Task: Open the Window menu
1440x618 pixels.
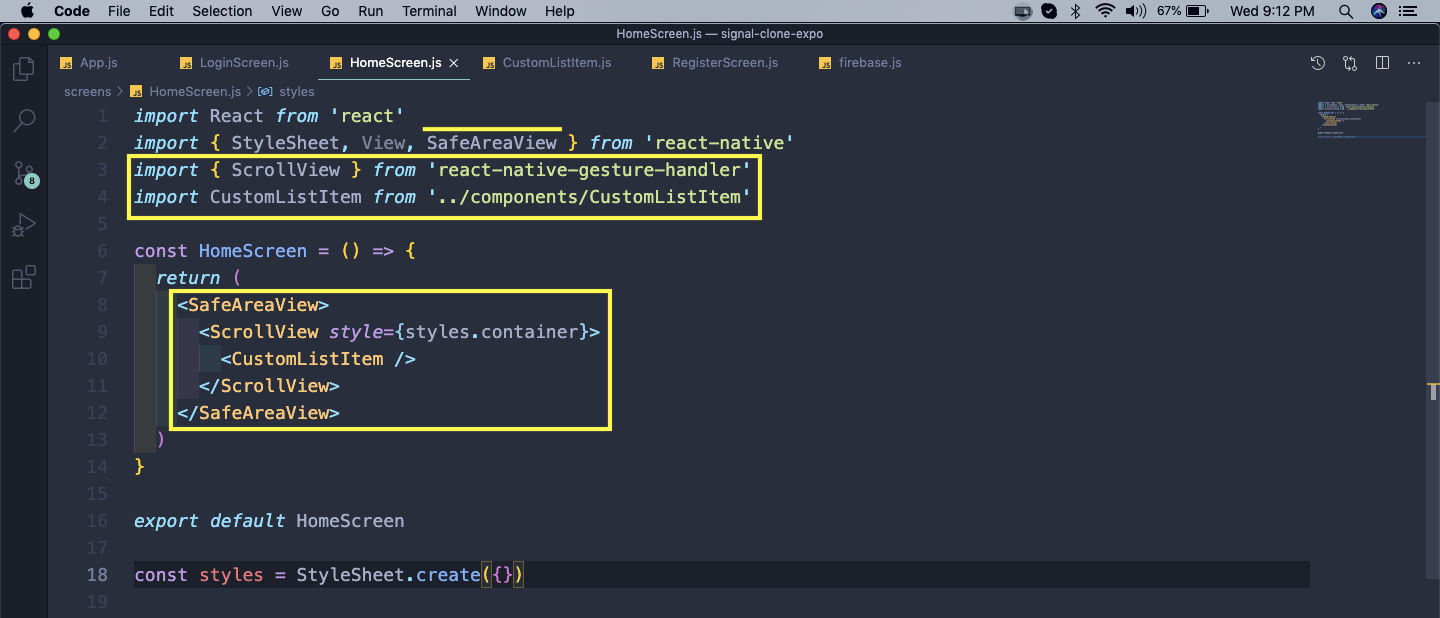Action: click(501, 11)
